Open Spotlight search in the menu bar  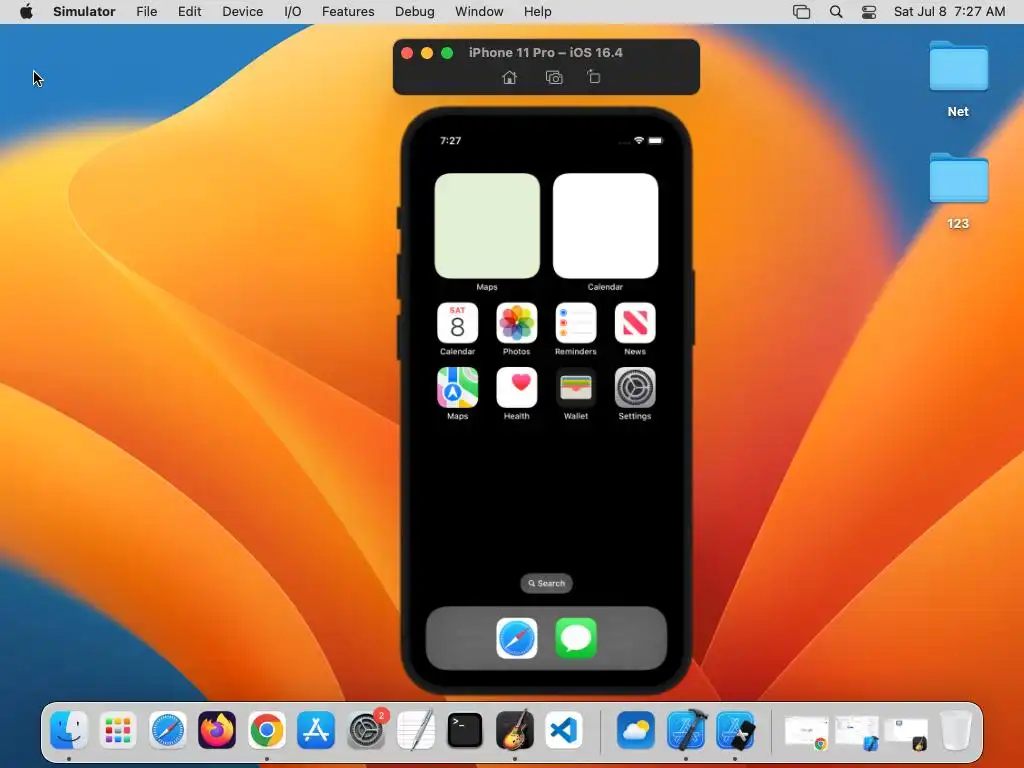pyautogui.click(x=835, y=12)
